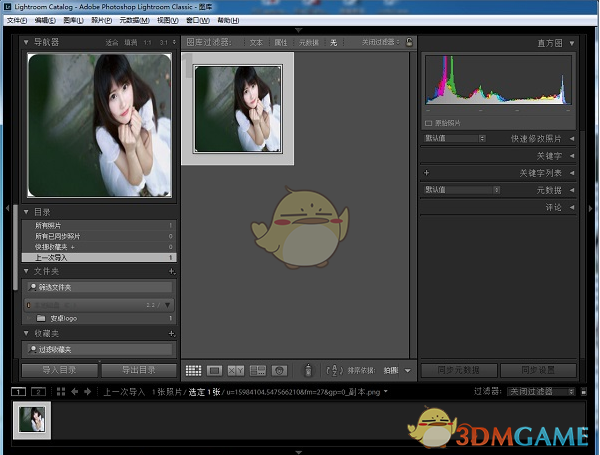Toggle the 原始照片 checkbox under histogram
This screenshot has height=455, width=600.
coord(429,122)
